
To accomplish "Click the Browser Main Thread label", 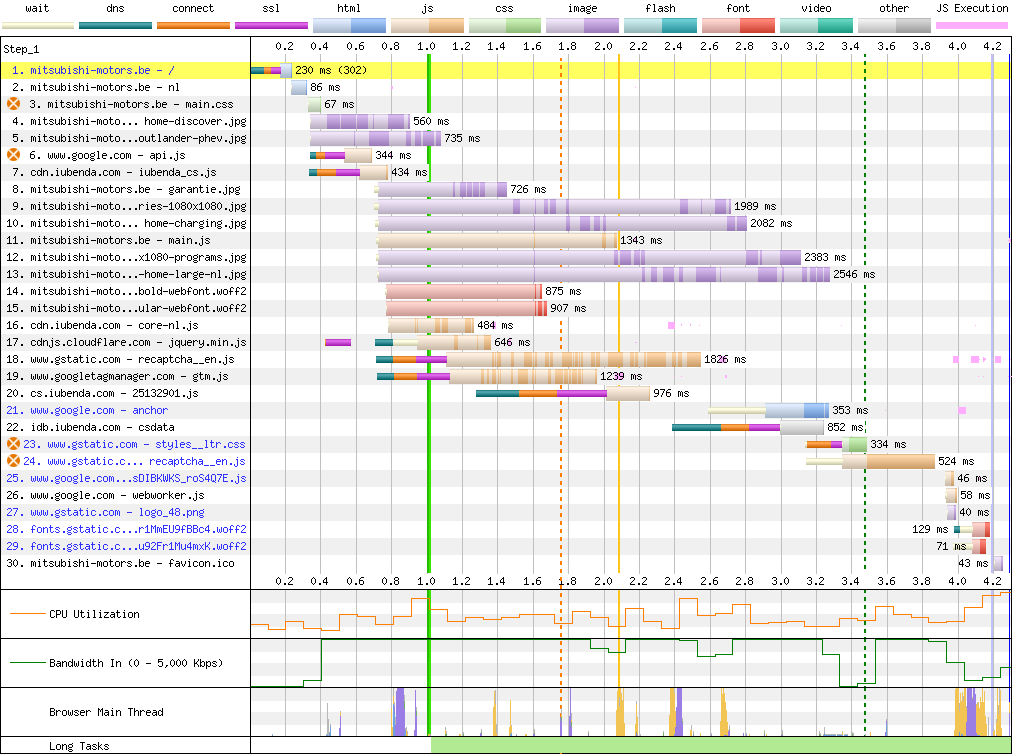I will (x=106, y=712).
